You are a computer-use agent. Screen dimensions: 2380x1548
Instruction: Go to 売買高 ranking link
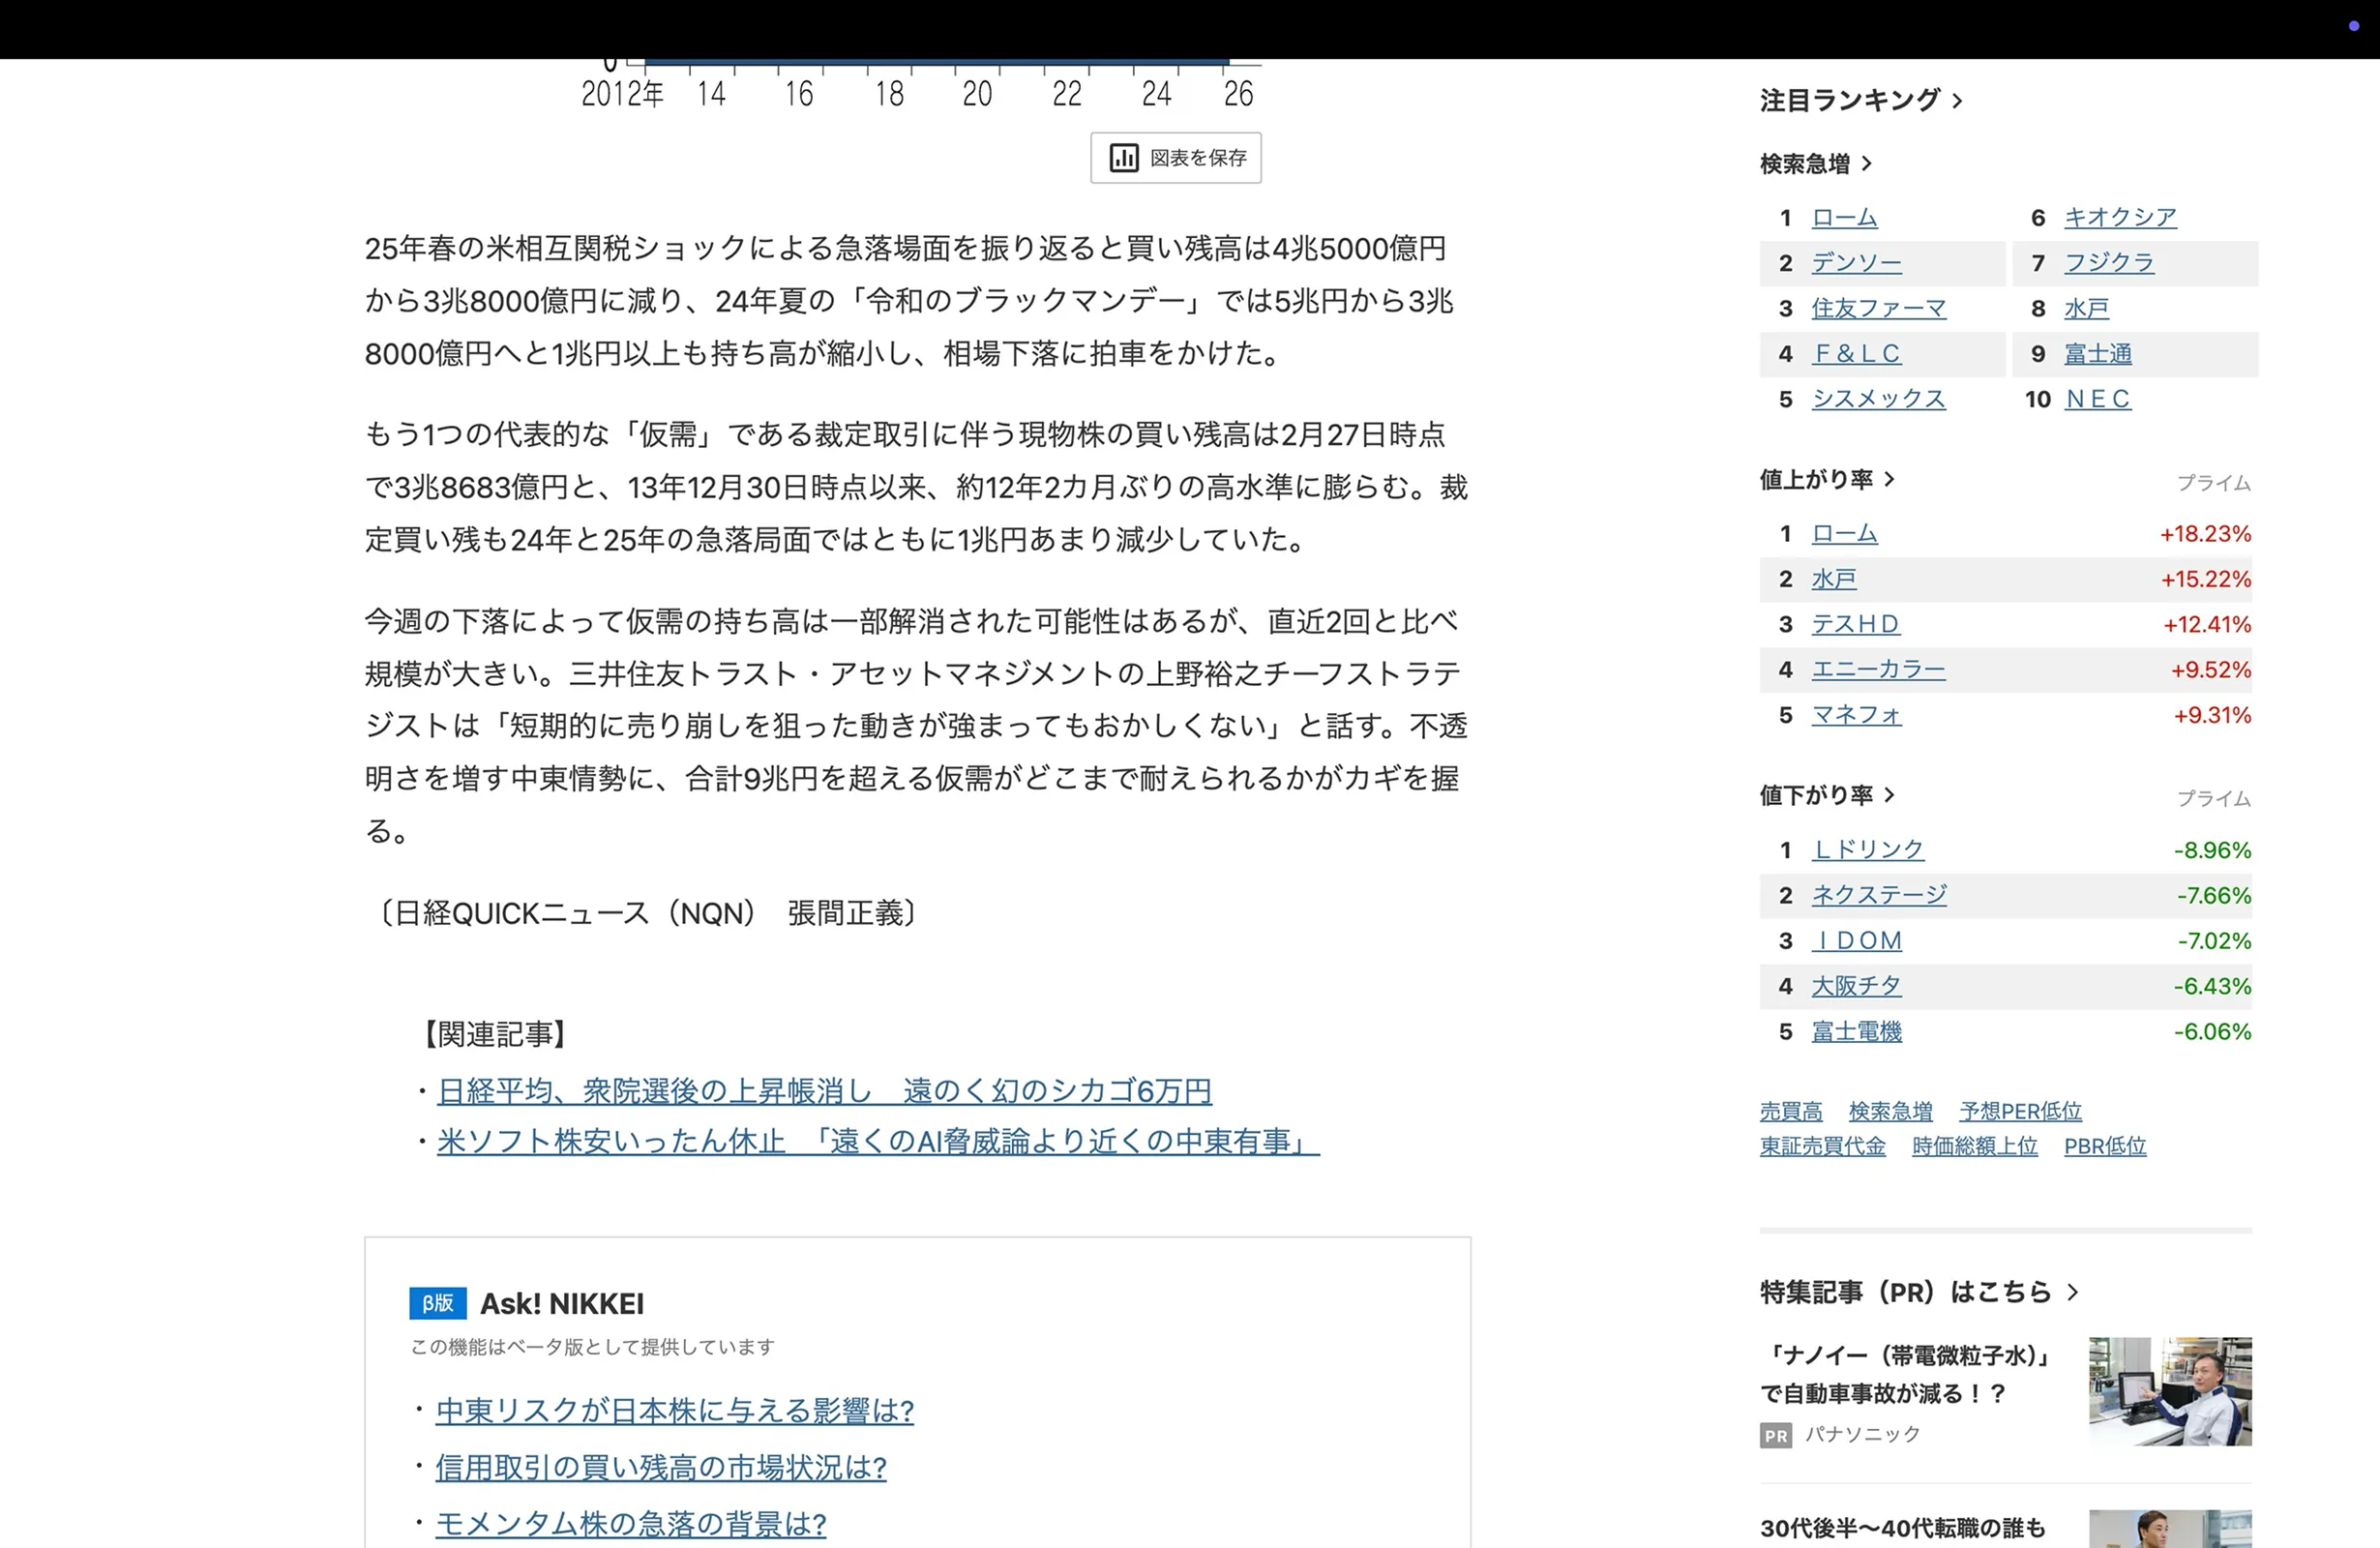click(x=1790, y=1111)
